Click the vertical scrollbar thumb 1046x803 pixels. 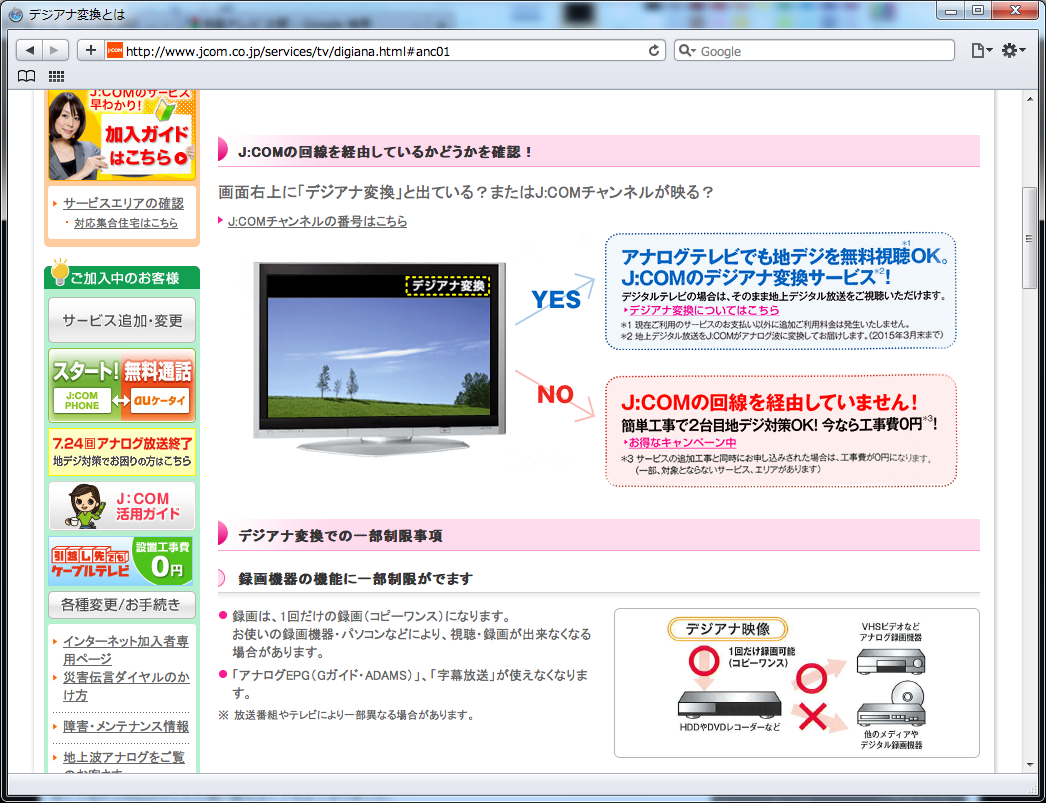1030,238
